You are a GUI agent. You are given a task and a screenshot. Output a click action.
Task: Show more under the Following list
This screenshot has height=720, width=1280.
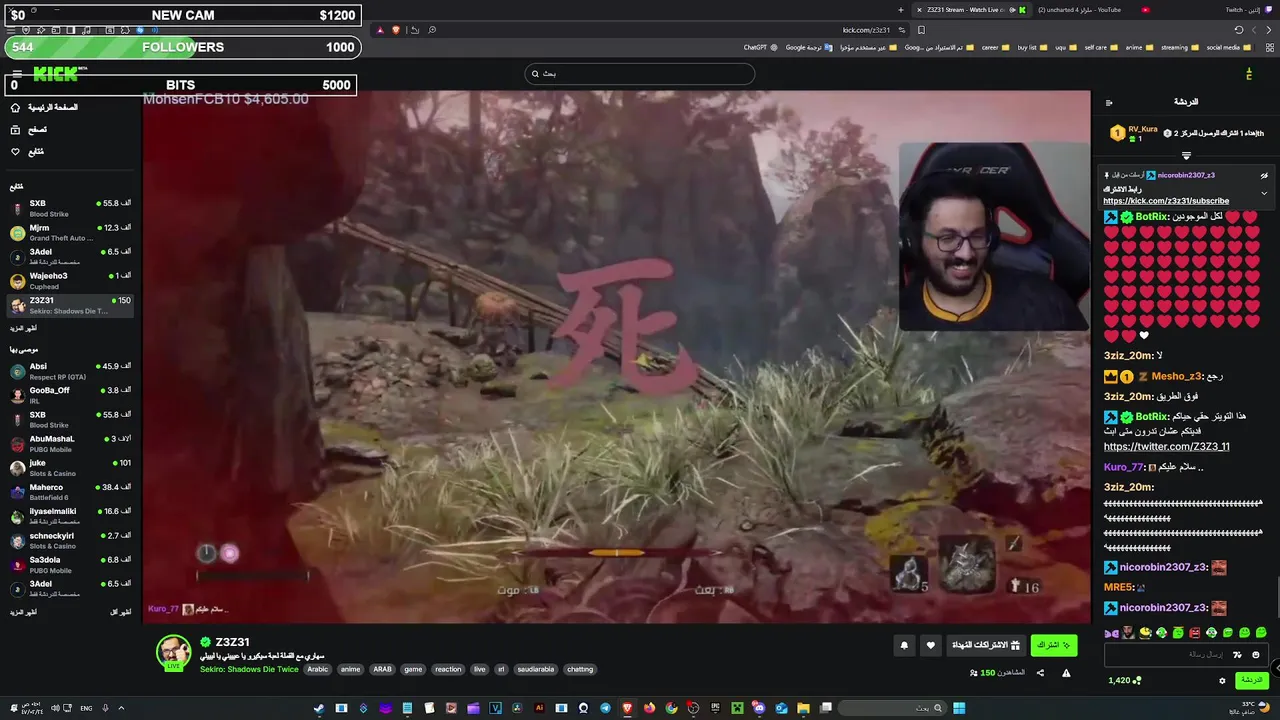[x=23, y=328]
